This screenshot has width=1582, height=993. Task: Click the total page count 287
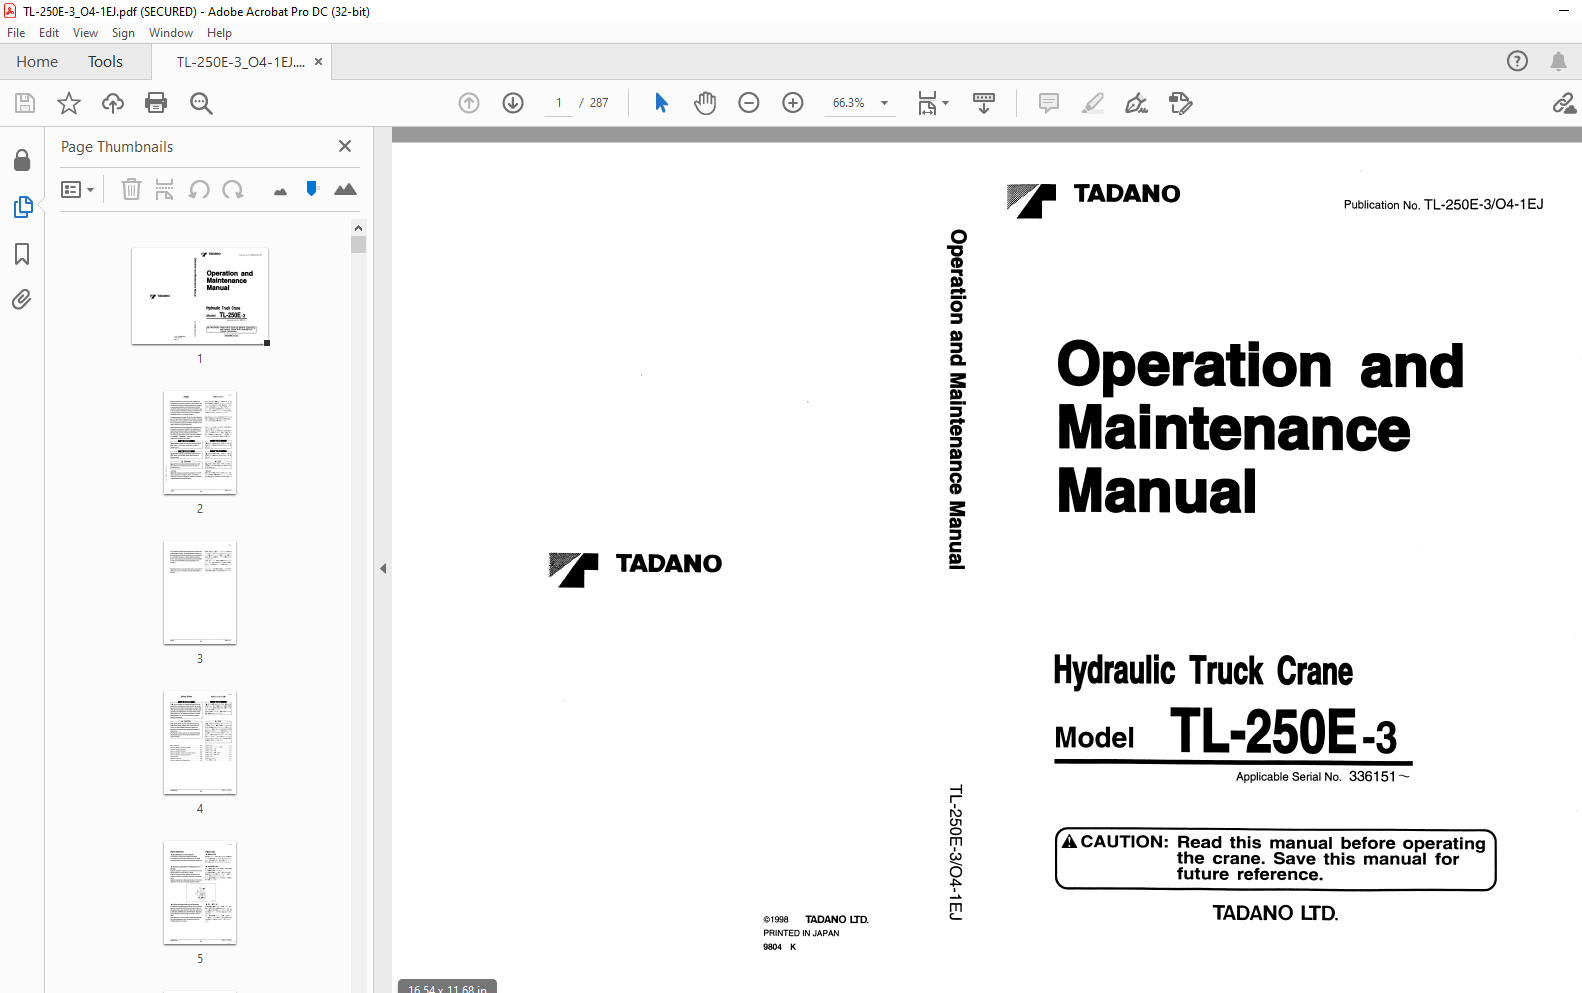[x=599, y=103]
